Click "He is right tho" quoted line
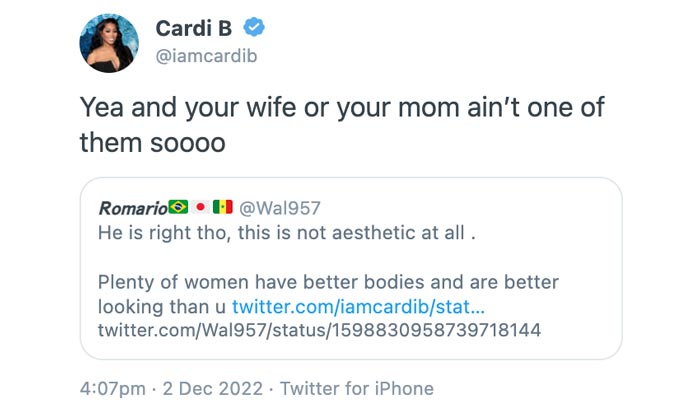The height and width of the screenshot is (420, 700). (285, 232)
